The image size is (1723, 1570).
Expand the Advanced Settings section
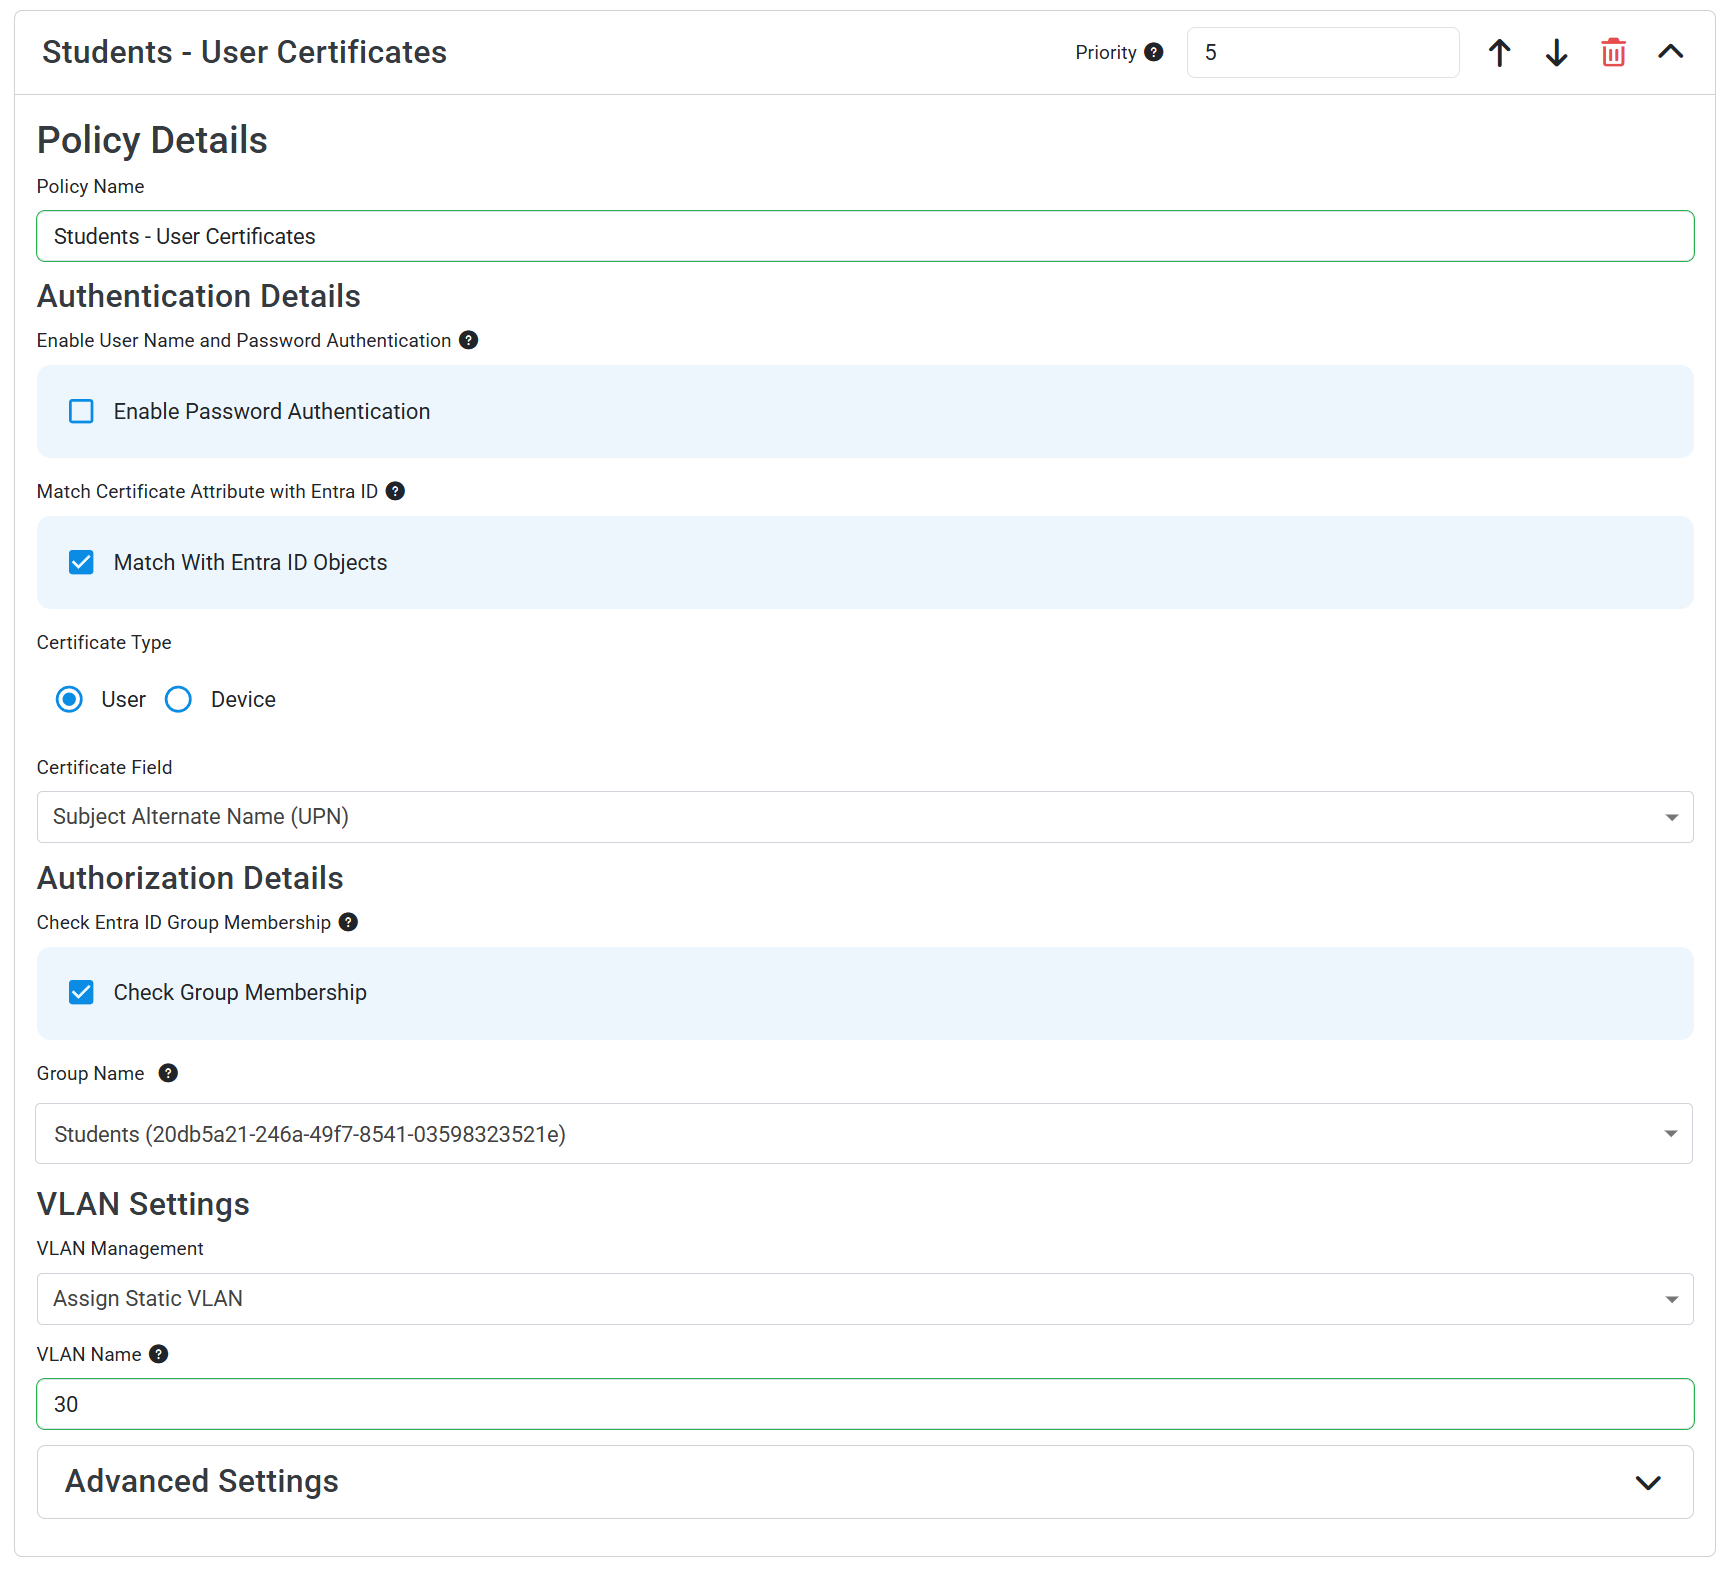pos(1648,1482)
